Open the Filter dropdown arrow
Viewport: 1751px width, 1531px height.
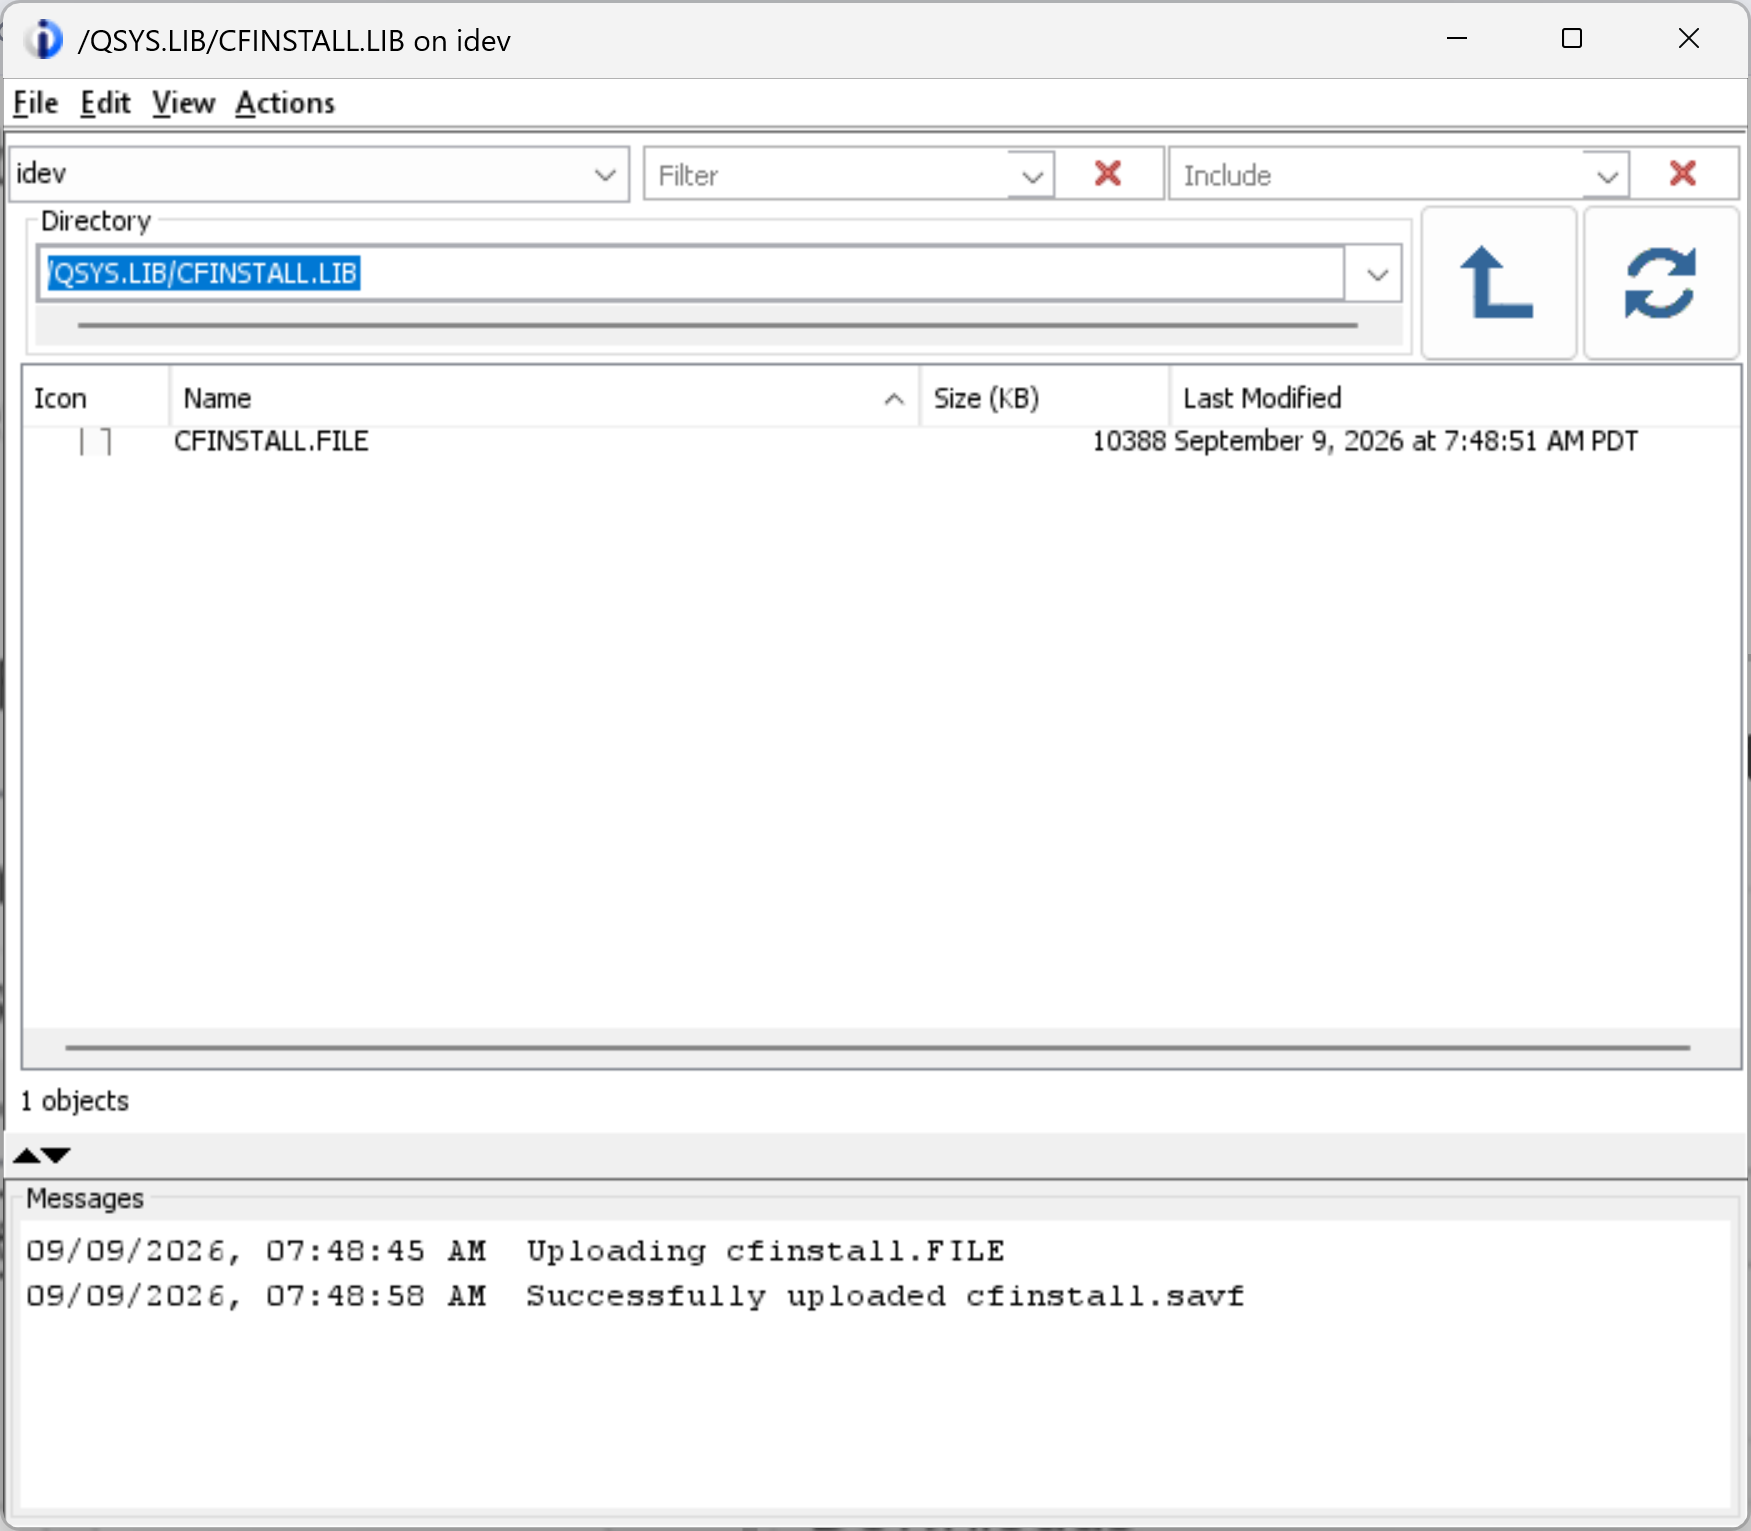pyautogui.click(x=1032, y=177)
